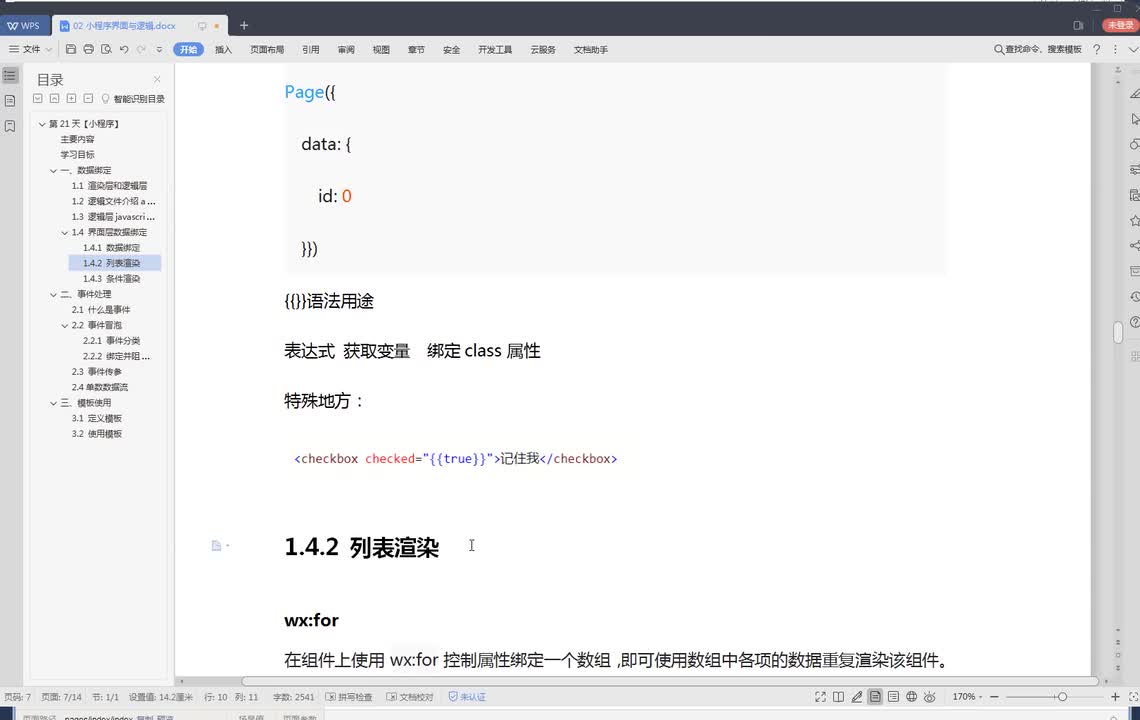Select web layout globe icon
This screenshot has height=720, width=1140.
[911, 697]
